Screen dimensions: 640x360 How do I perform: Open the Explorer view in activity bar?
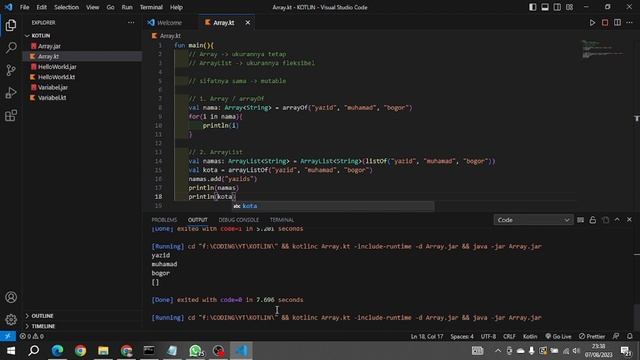(11, 25)
